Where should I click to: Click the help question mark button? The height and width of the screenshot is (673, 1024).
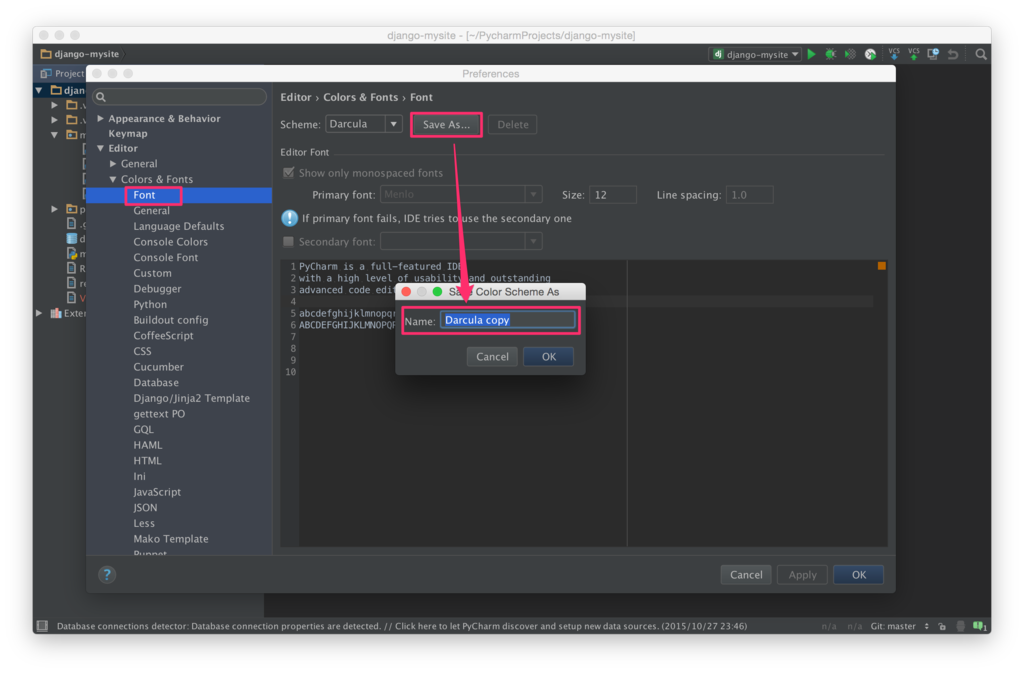[107, 574]
